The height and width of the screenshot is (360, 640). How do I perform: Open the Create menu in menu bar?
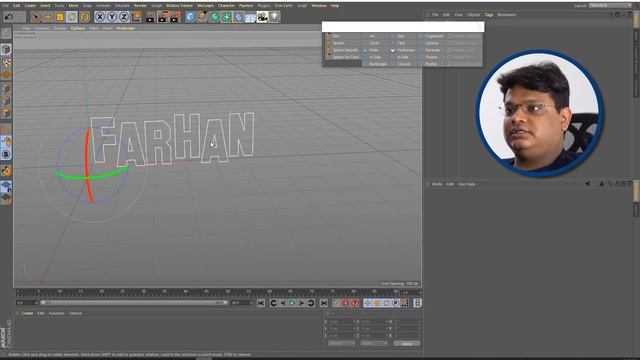[x=30, y=6]
